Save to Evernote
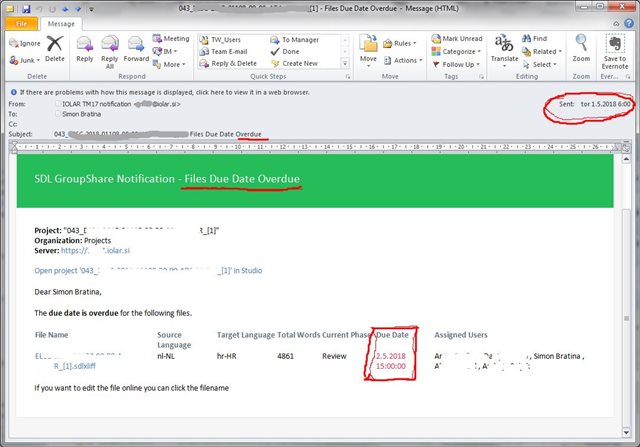The width and height of the screenshot is (640, 447). point(615,51)
